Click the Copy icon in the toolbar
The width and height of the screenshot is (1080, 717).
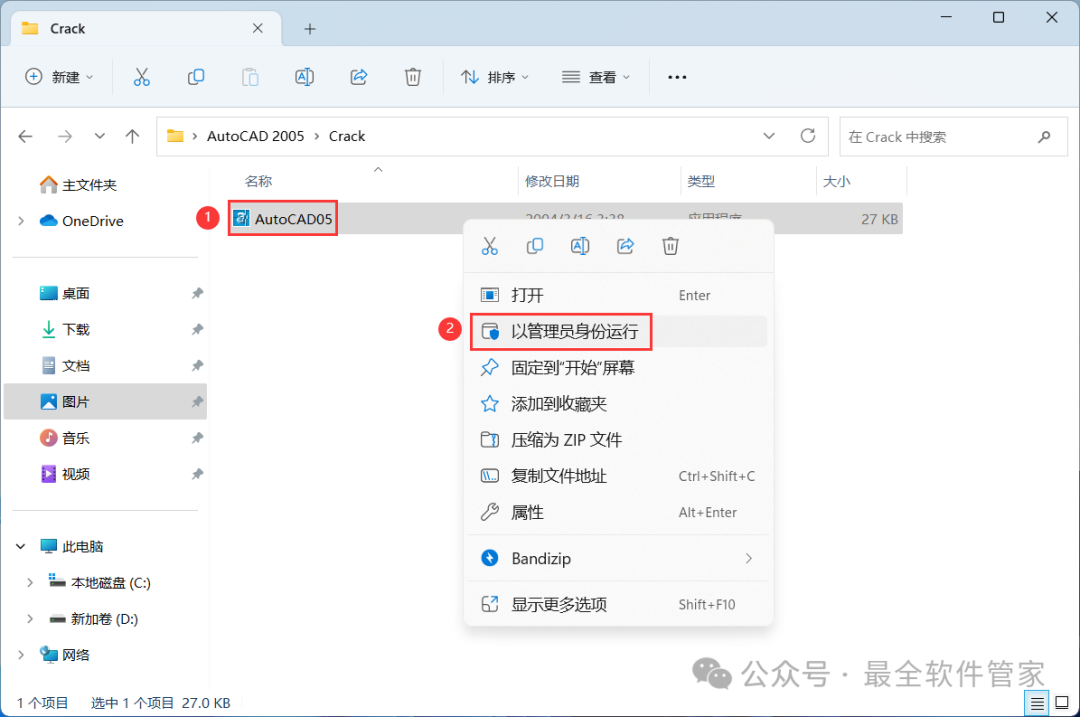[196, 77]
